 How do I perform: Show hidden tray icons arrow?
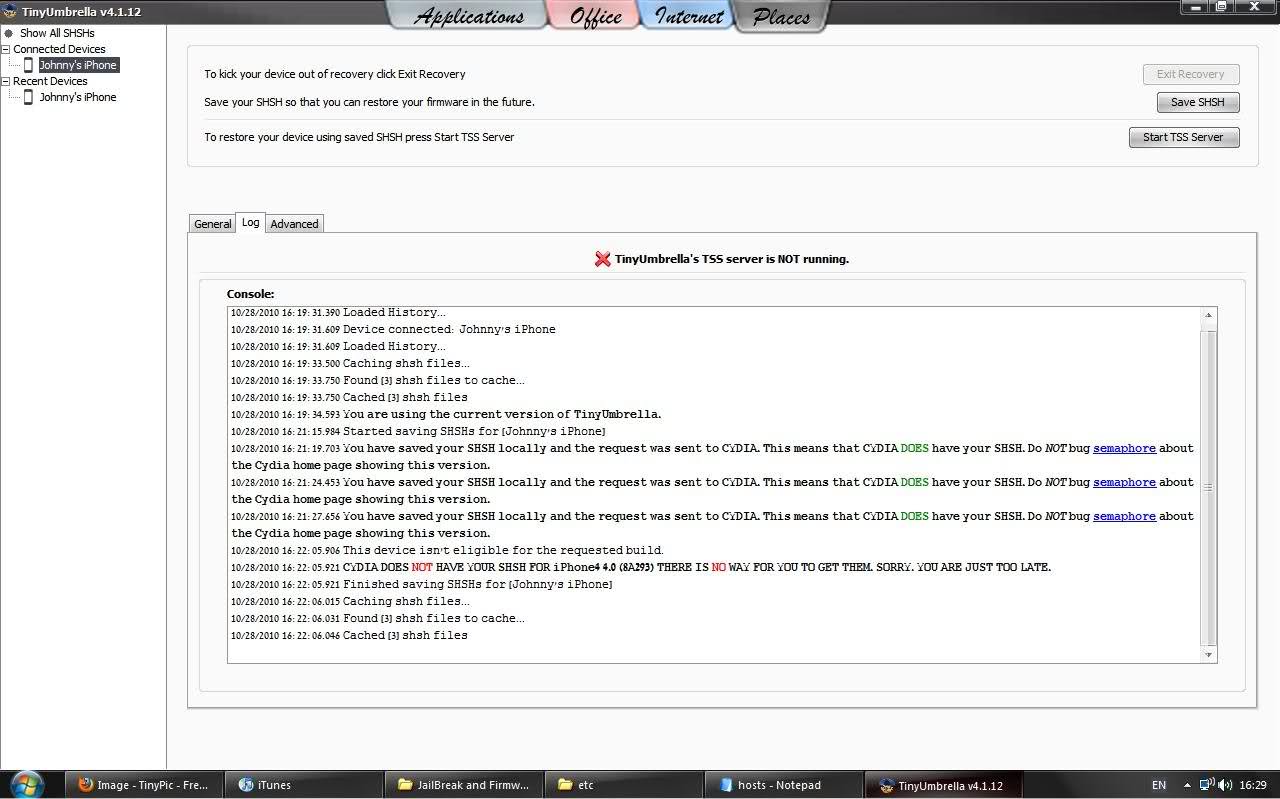coord(1187,785)
